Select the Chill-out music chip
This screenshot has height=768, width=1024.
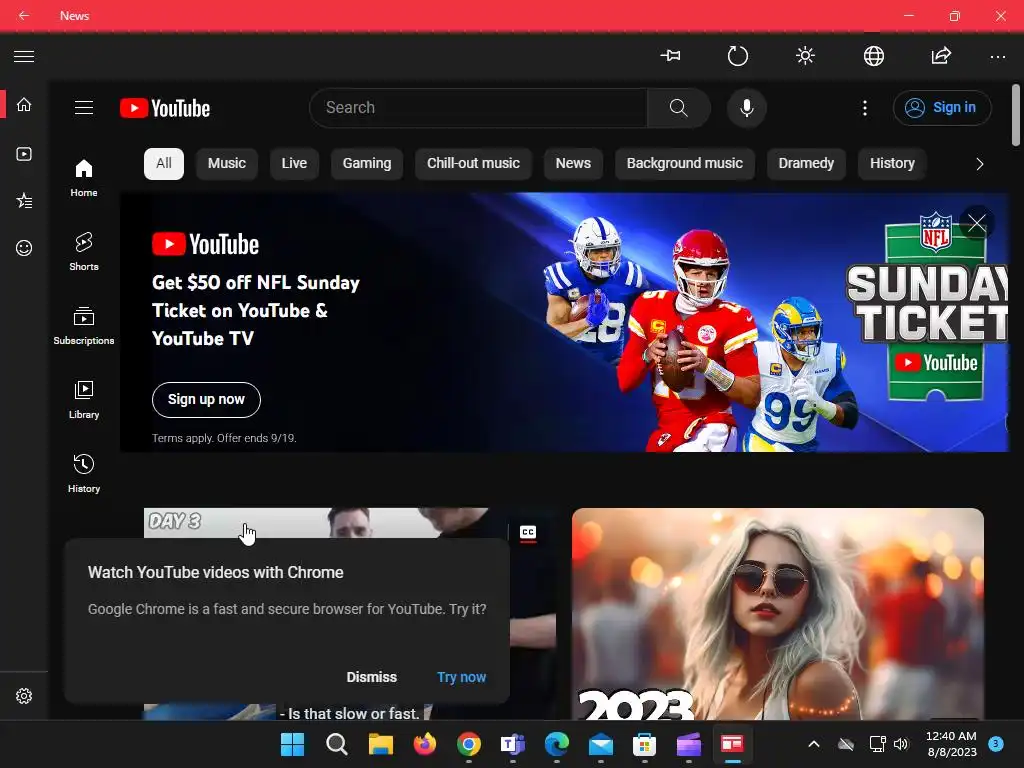473,163
